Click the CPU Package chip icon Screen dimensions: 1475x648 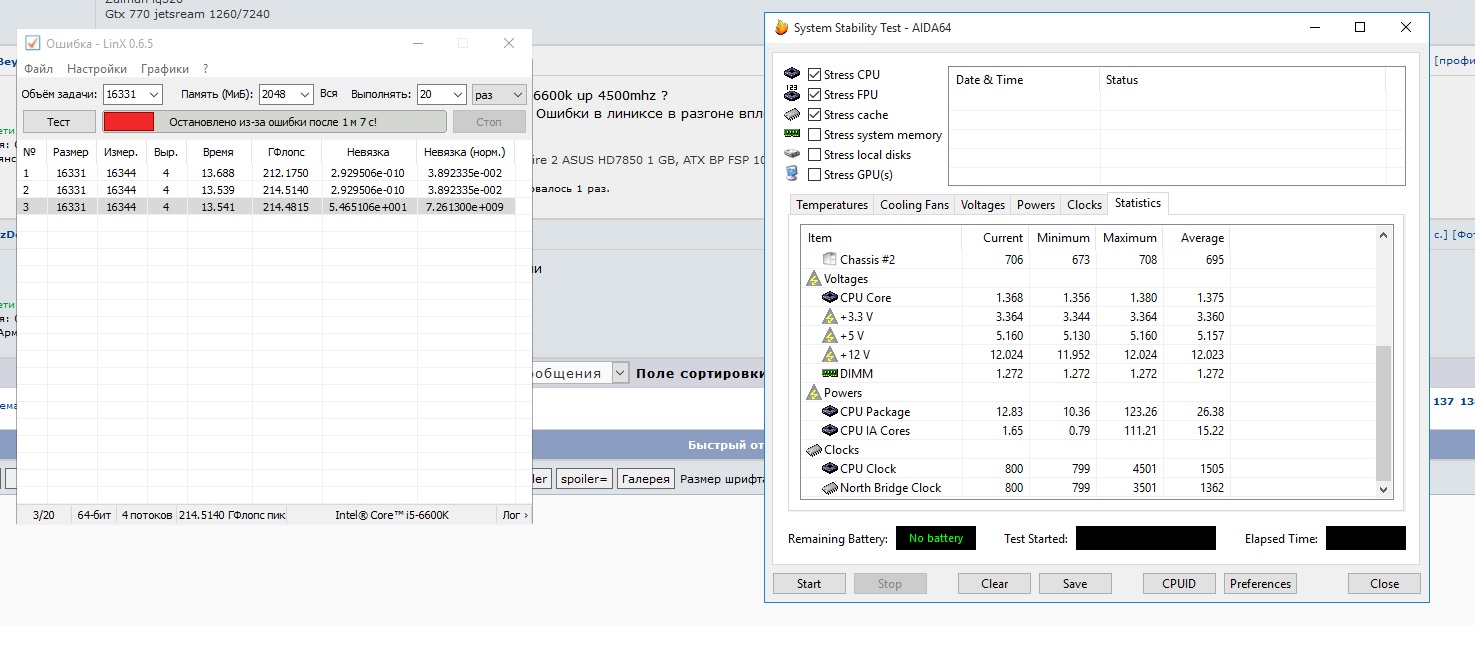pos(830,412)
